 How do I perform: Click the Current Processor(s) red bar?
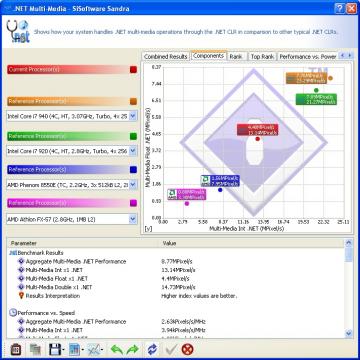68,69
